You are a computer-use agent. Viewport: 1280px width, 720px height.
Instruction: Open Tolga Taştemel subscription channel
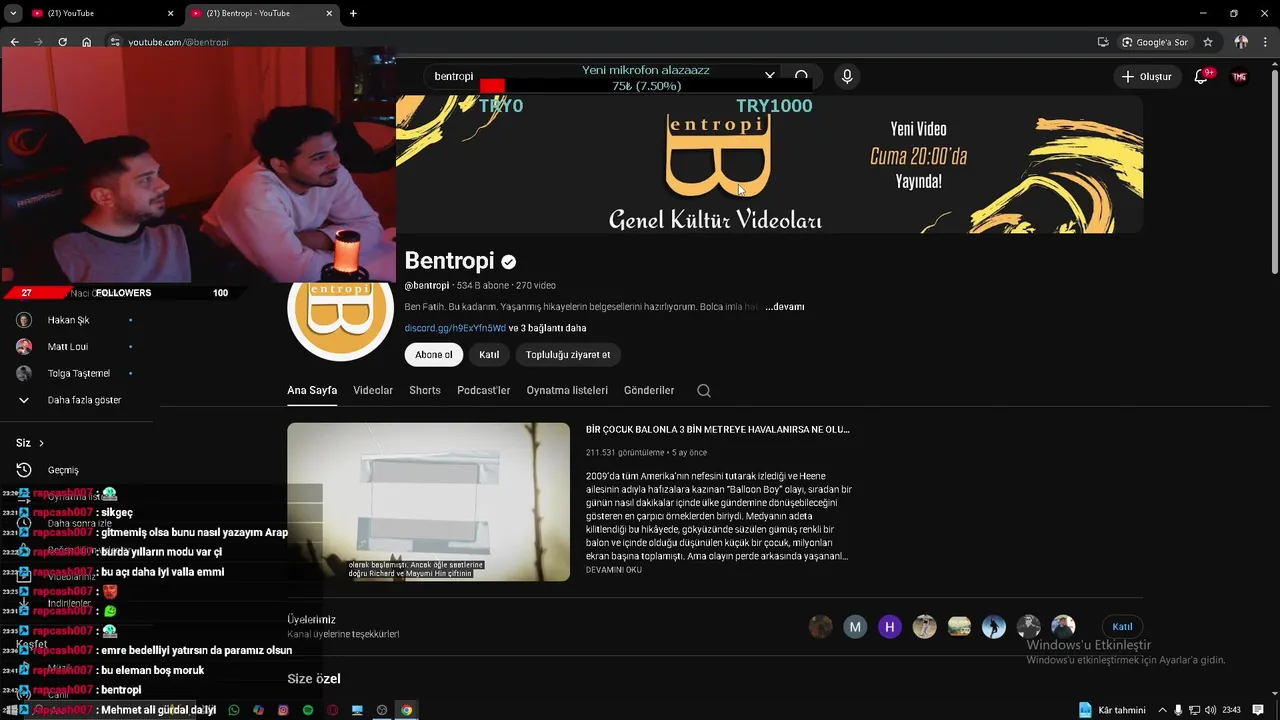78,373
